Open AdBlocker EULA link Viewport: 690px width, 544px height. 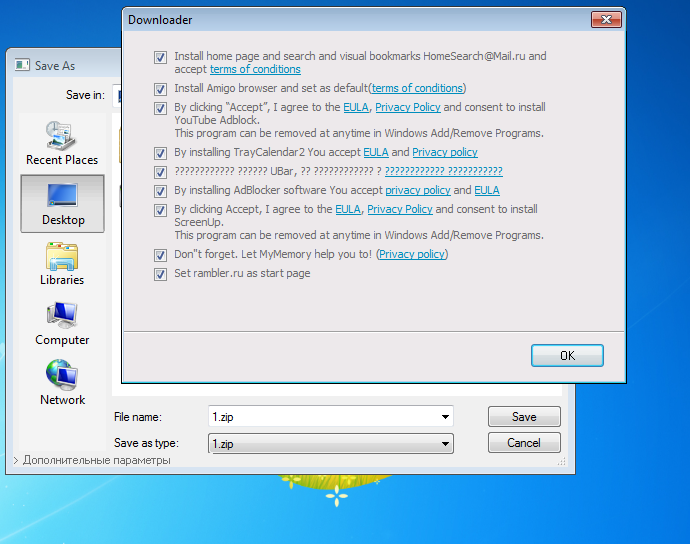(x=487, y=190)
